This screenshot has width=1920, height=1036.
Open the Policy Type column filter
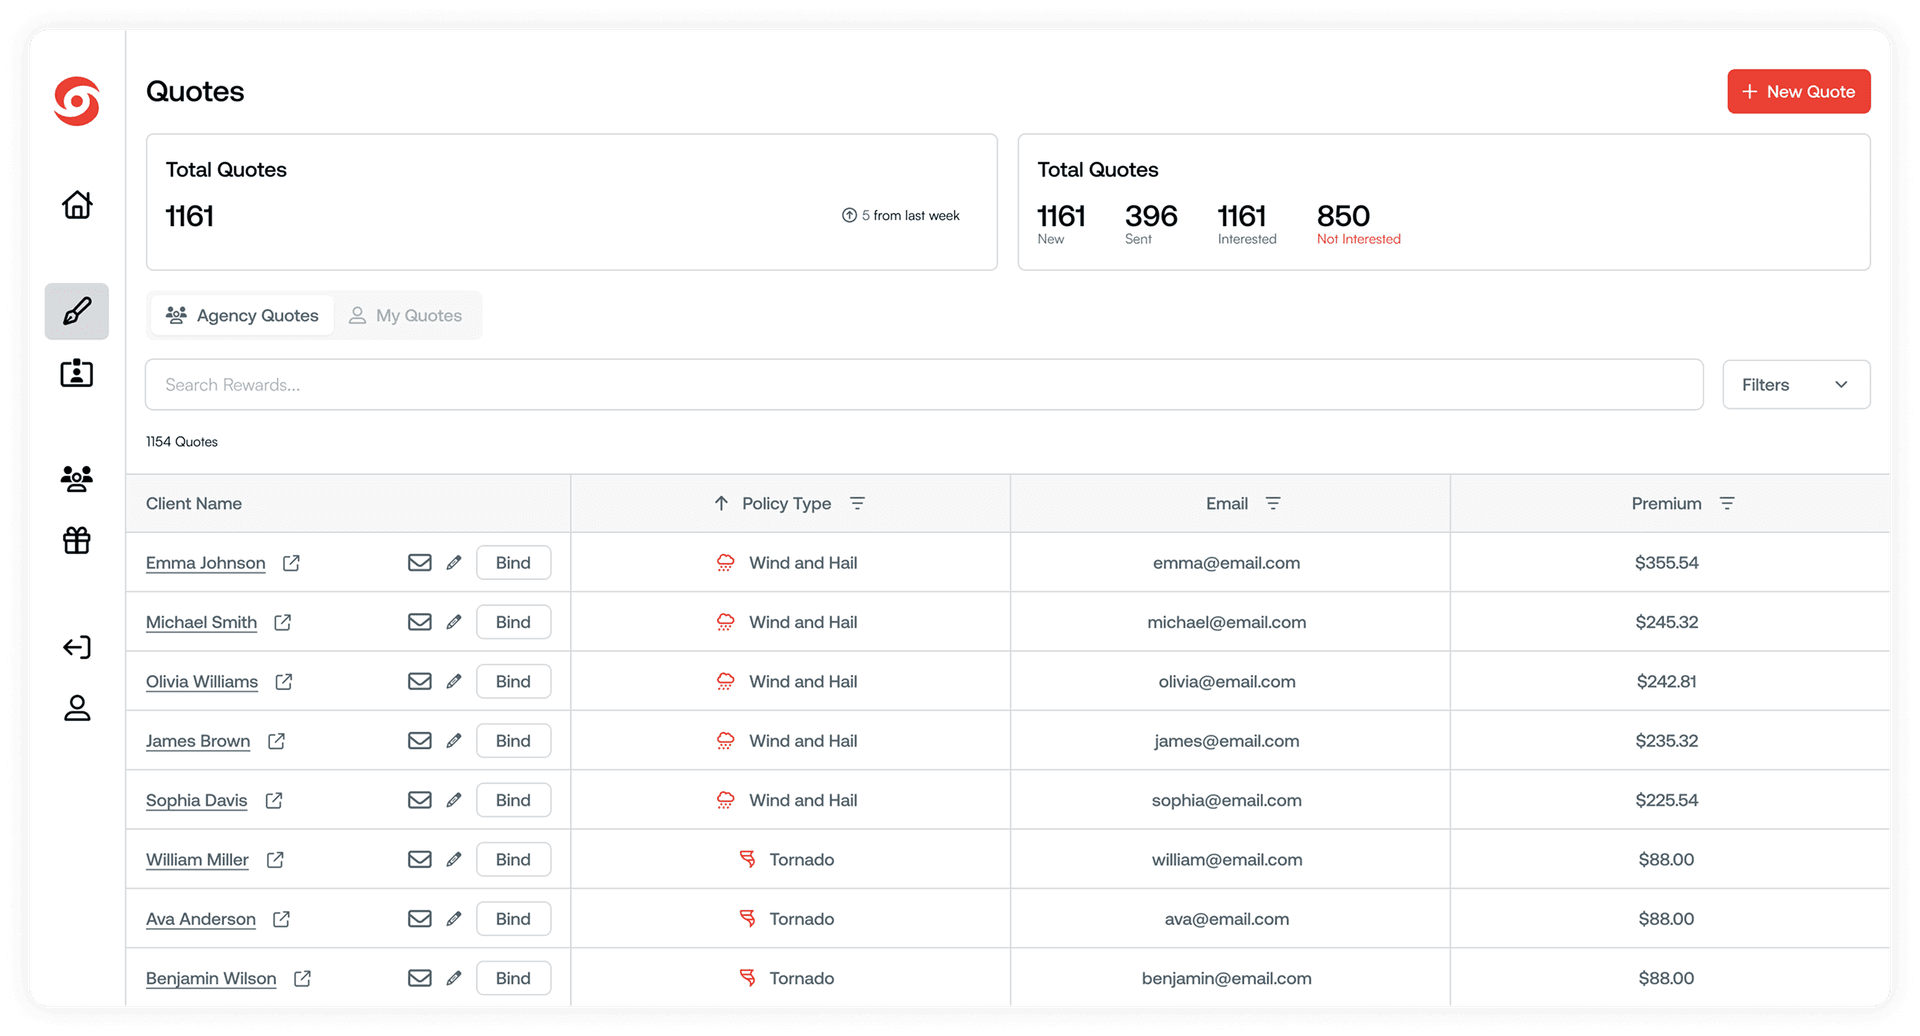[857, 504]
